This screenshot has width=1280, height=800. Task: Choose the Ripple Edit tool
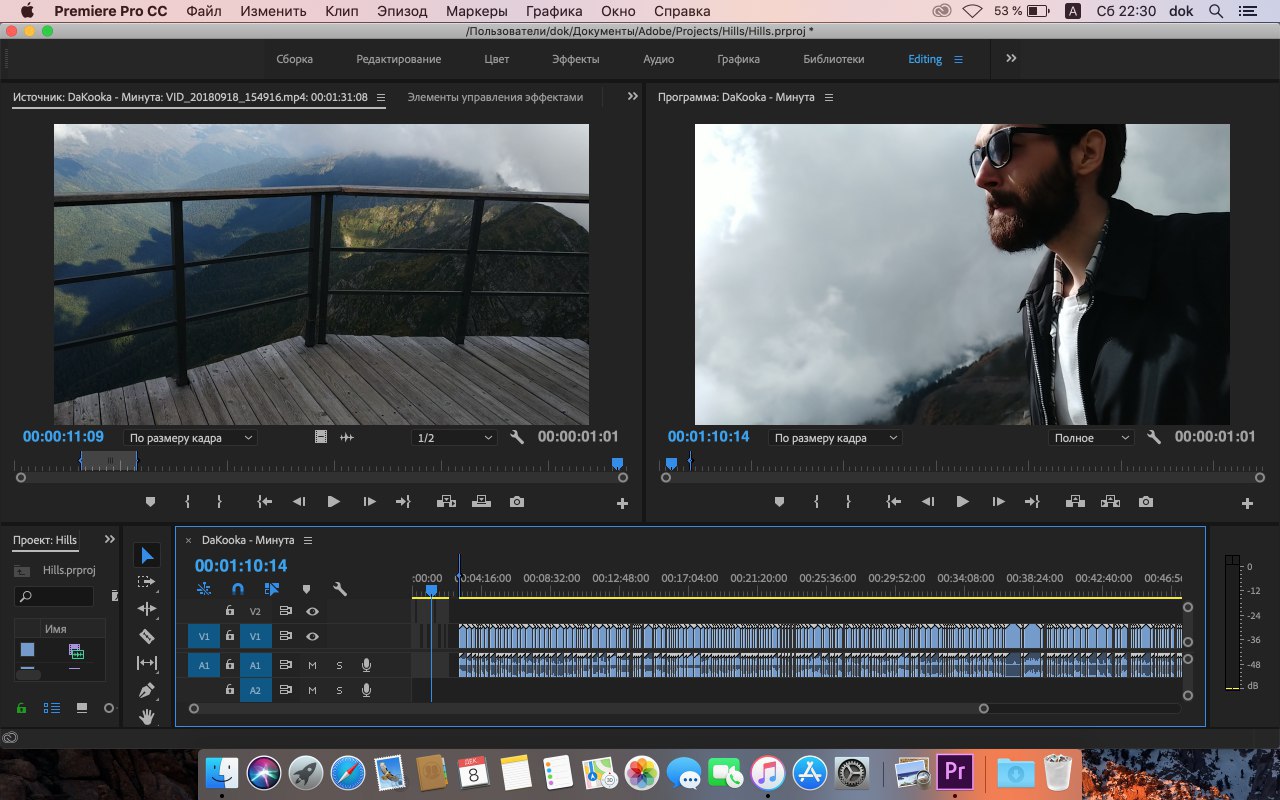click(x=147, y=609)
